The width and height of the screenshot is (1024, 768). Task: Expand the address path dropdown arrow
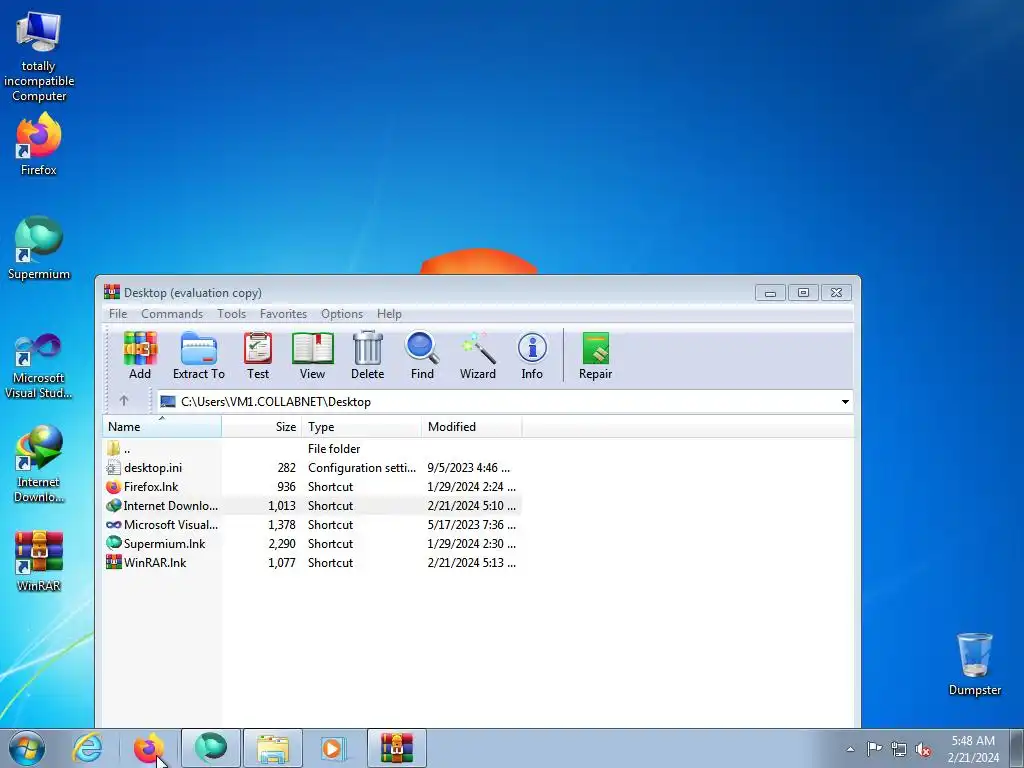coord(845,402)
